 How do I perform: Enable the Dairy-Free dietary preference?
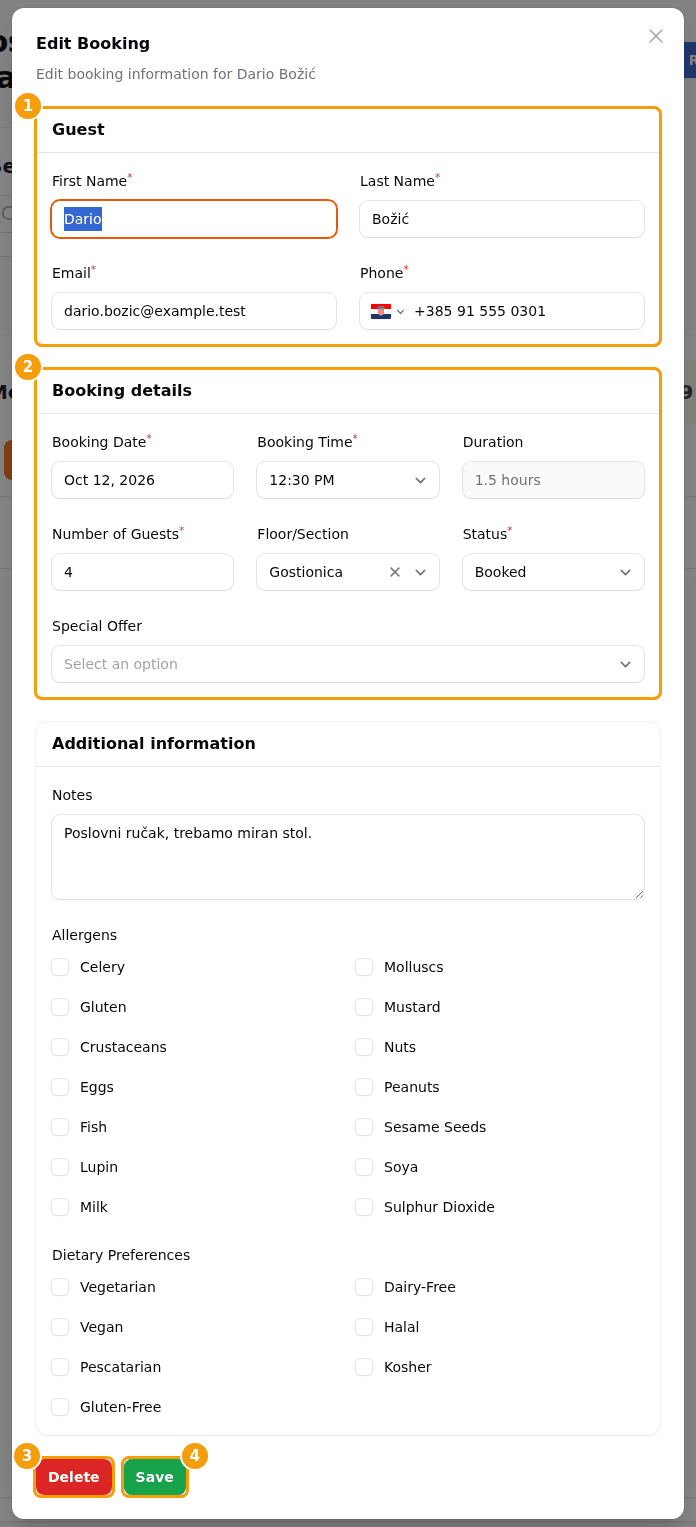click(x=364, y=1287)
